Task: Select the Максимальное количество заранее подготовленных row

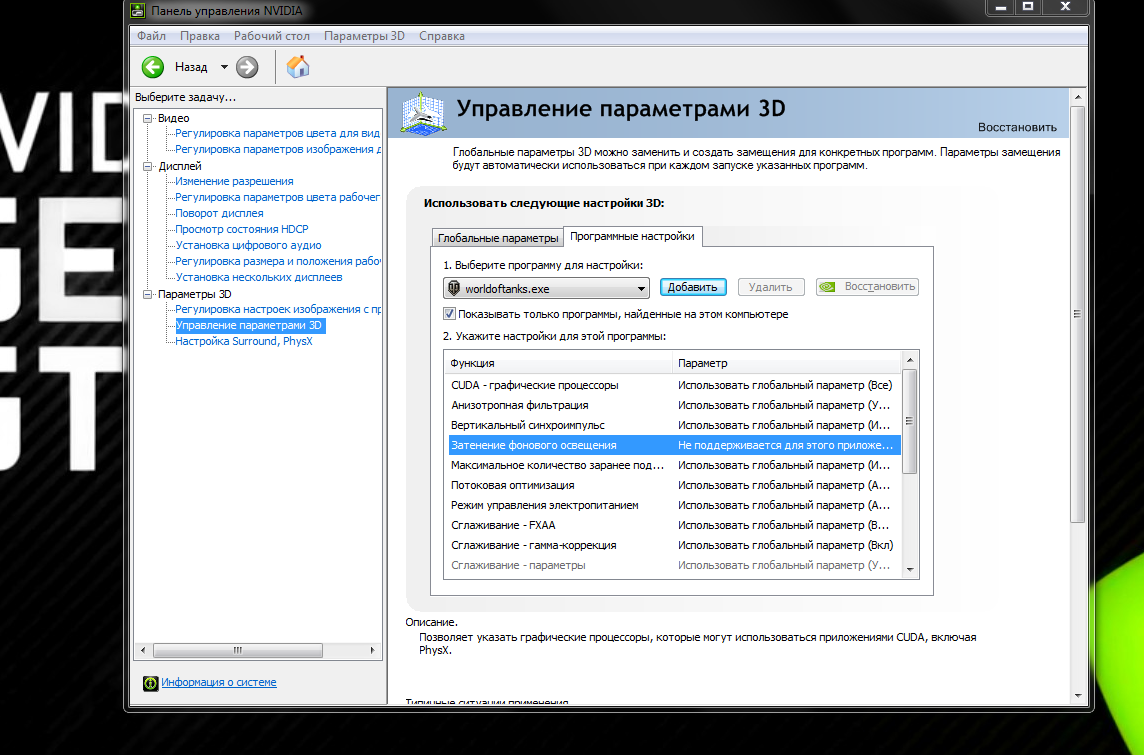Action: (675, 465)
